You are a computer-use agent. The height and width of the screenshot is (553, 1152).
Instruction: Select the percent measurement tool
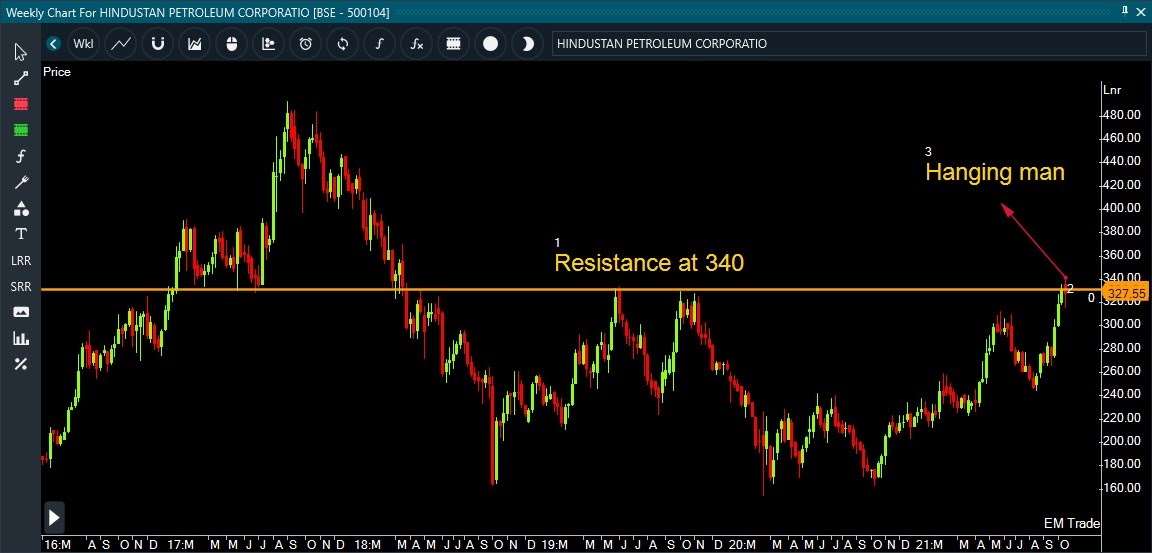pyautogui.click(x=21, y=364)
